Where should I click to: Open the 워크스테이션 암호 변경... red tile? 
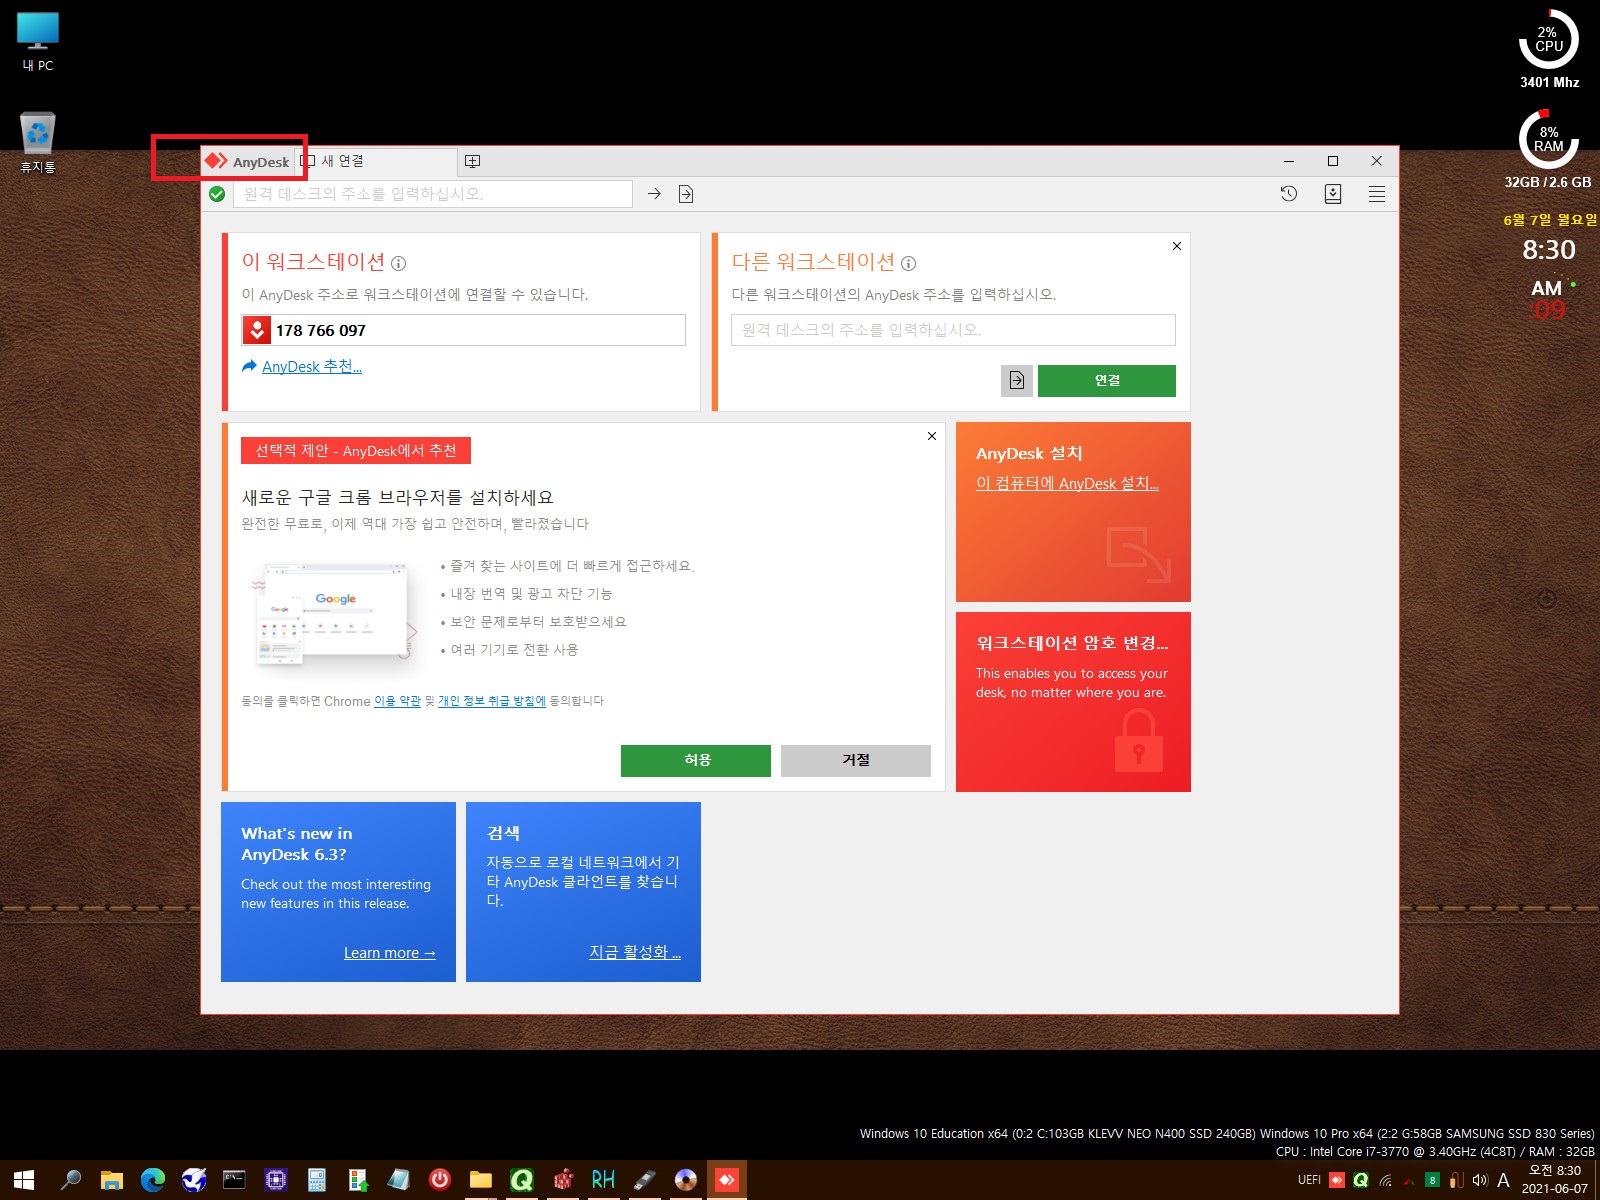click(1073, 702)
